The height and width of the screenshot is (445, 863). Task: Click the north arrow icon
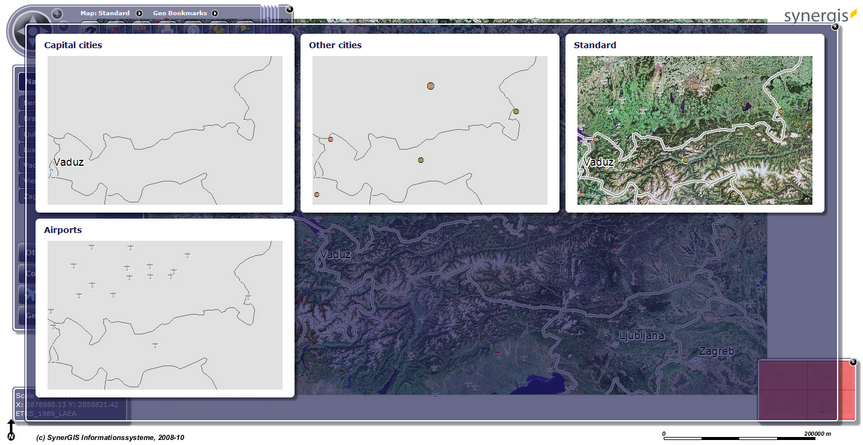click(12, 430)
